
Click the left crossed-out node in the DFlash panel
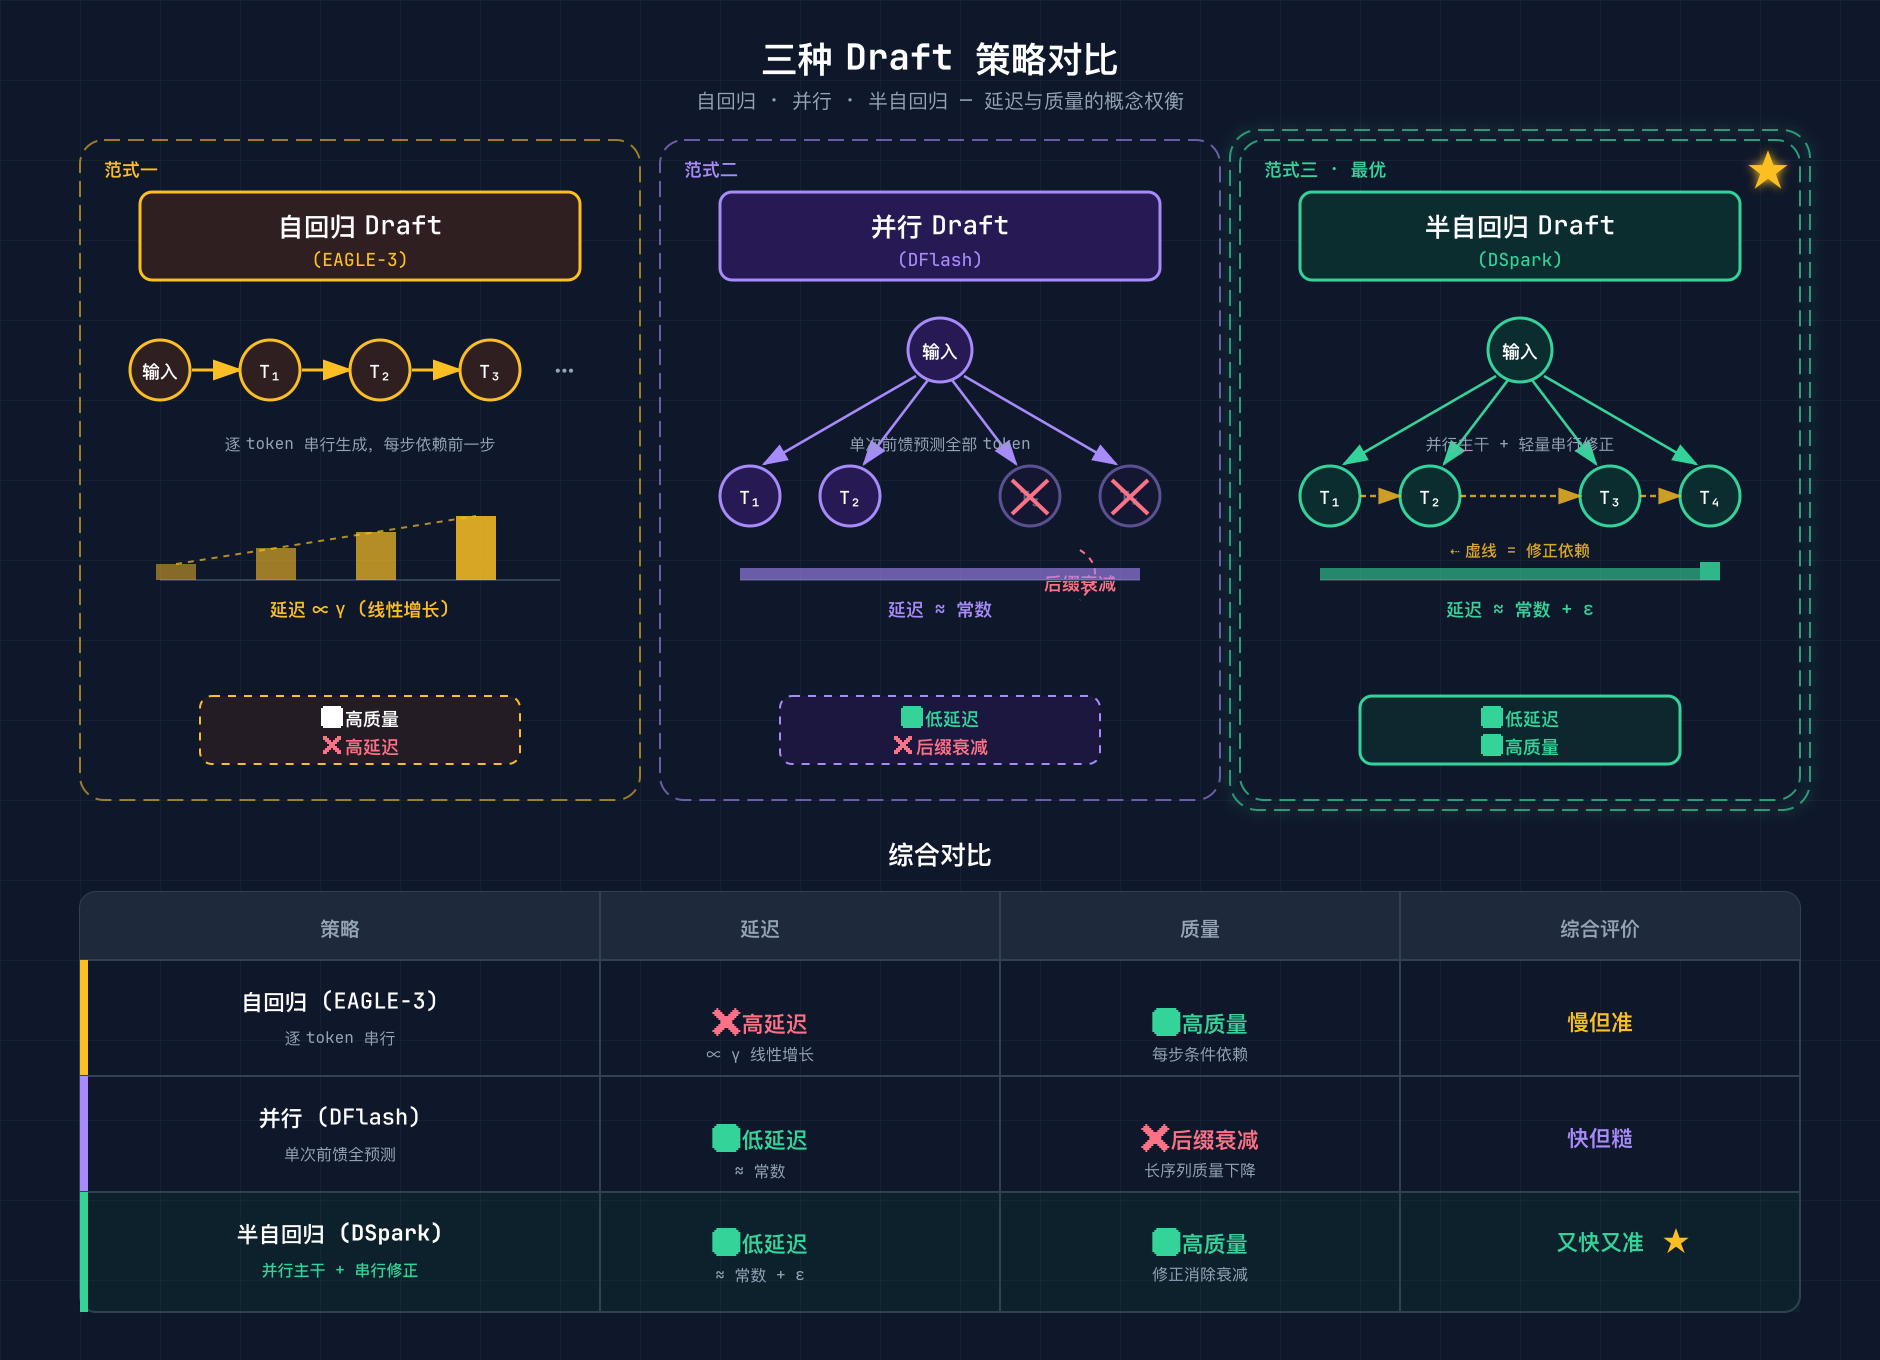(x=1030, y=496)
